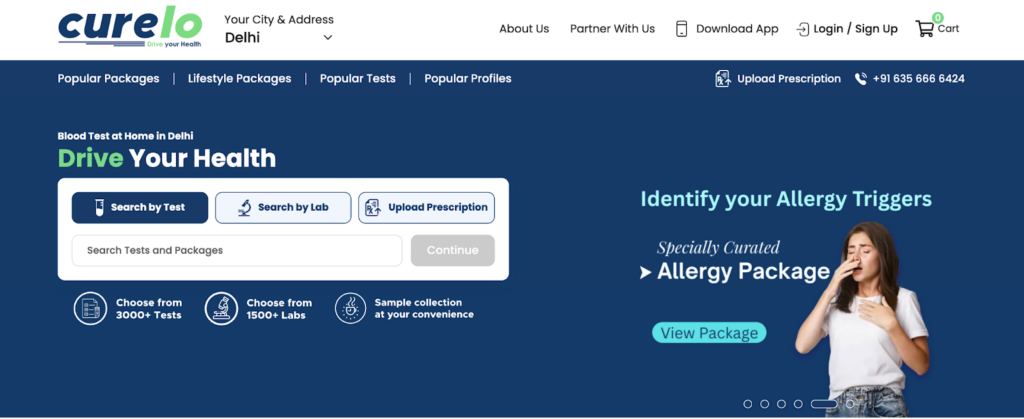Select the first carousel dot

click(747, 404)
